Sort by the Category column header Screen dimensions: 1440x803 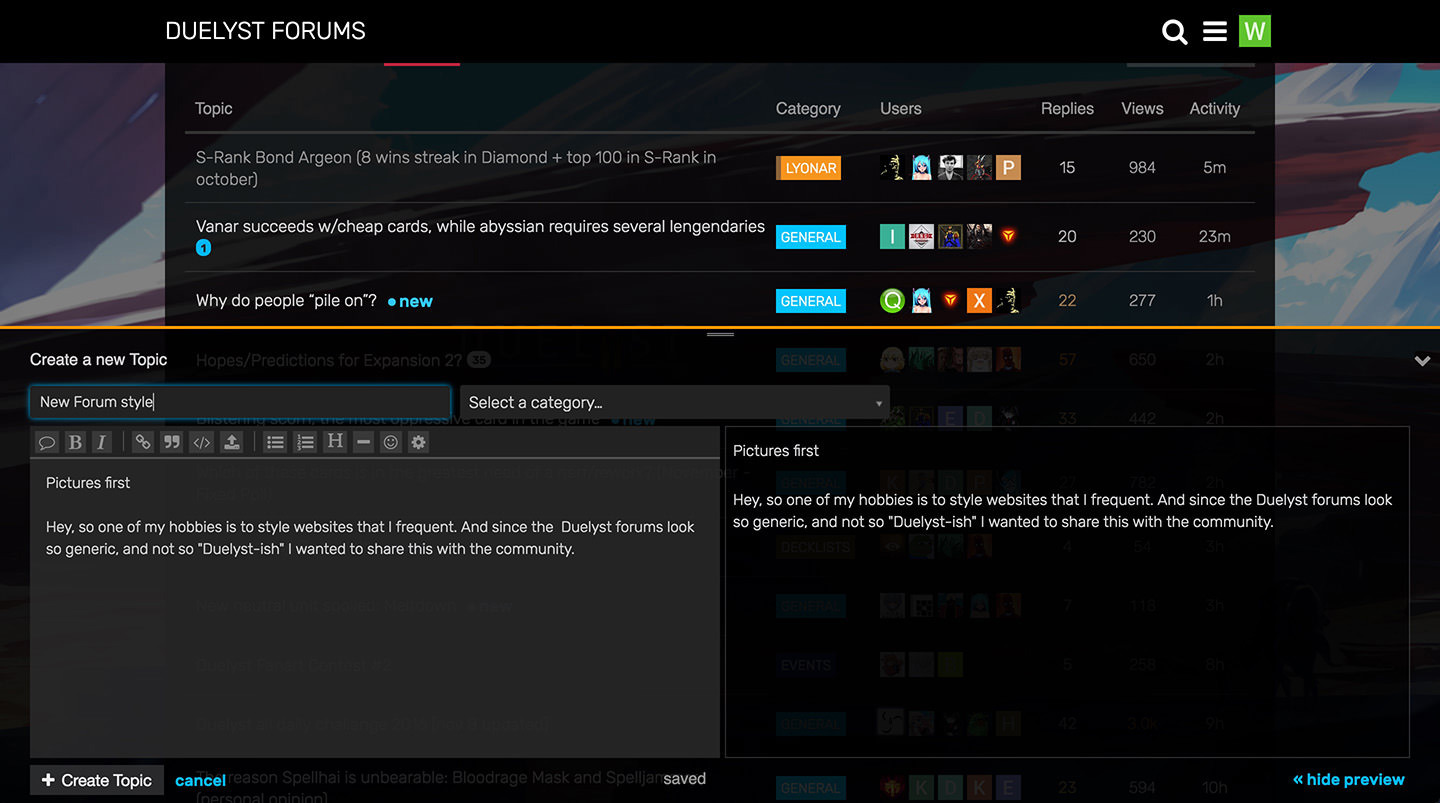tap(808, 108)
